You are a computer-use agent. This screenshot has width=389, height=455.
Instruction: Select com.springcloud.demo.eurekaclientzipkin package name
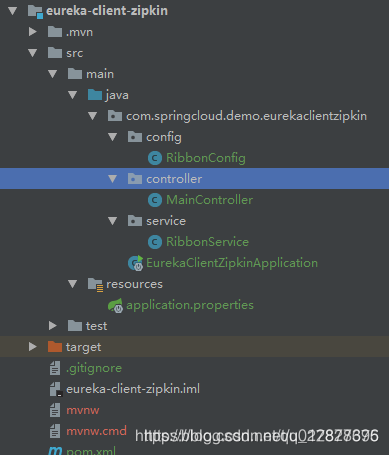[x=246, y=116]
